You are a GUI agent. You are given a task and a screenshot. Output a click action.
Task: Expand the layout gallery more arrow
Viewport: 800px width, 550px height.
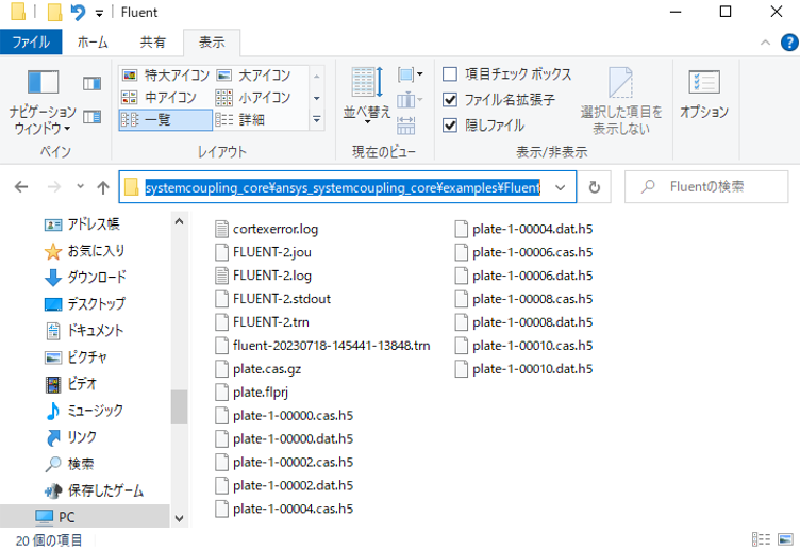pos(317,119)
